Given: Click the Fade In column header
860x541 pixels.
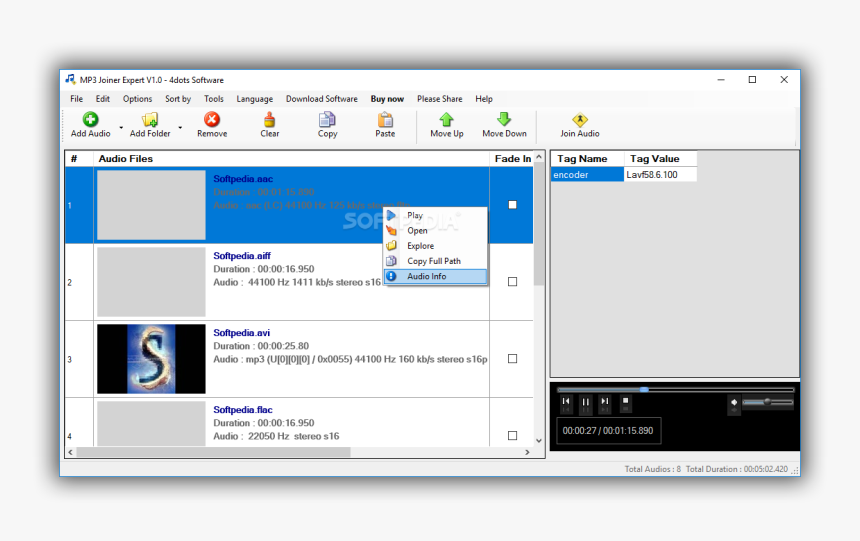Looking at the screenshot, I should coord(512,159).
